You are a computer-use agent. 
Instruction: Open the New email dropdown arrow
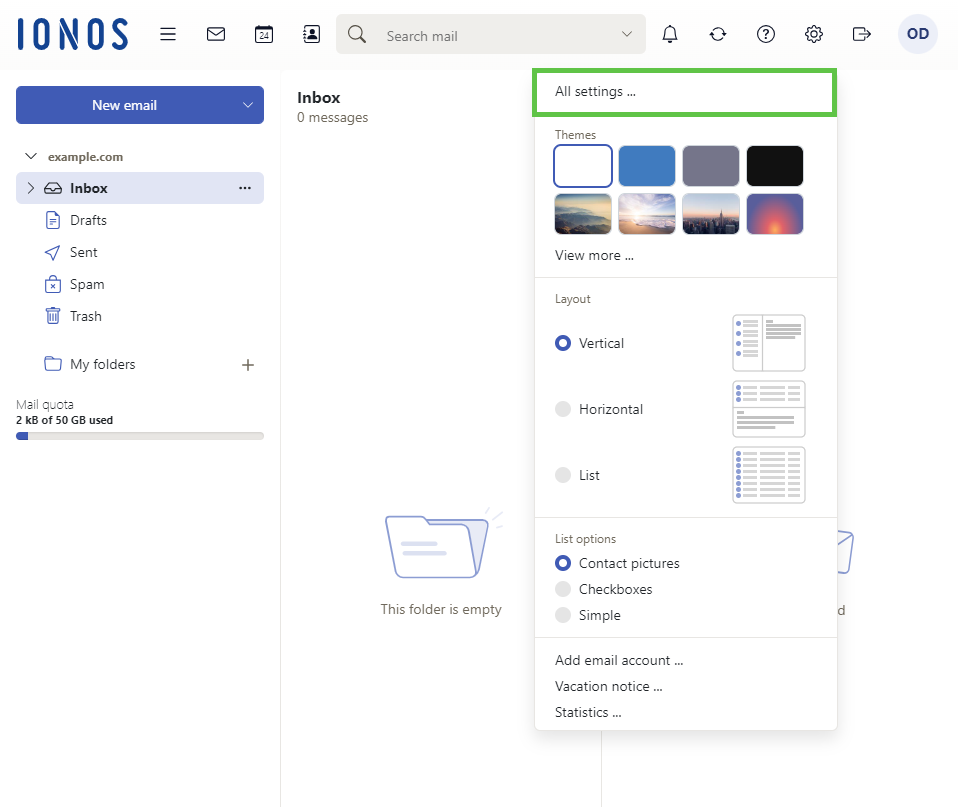(x=246, y=105)
